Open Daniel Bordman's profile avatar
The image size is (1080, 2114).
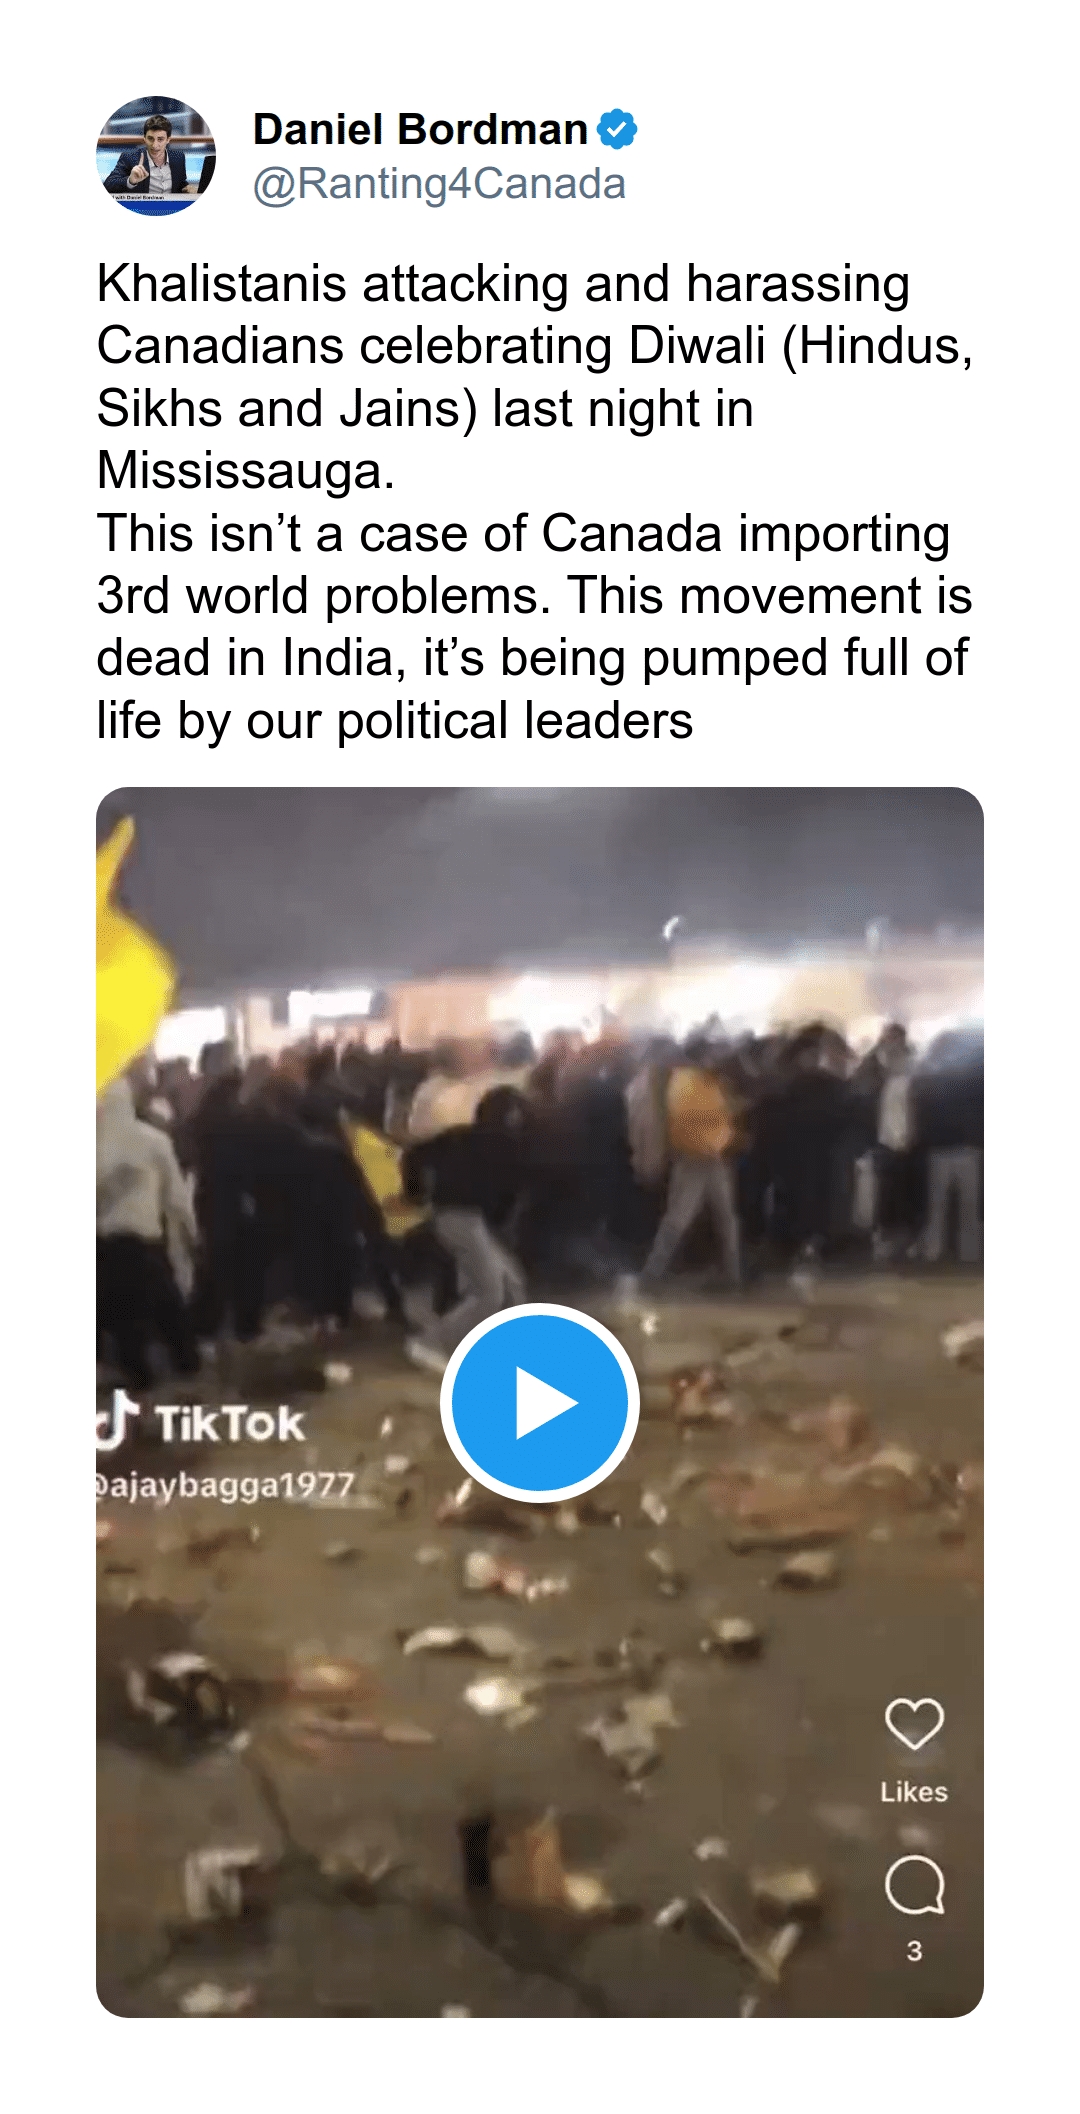tap(156, 156)
